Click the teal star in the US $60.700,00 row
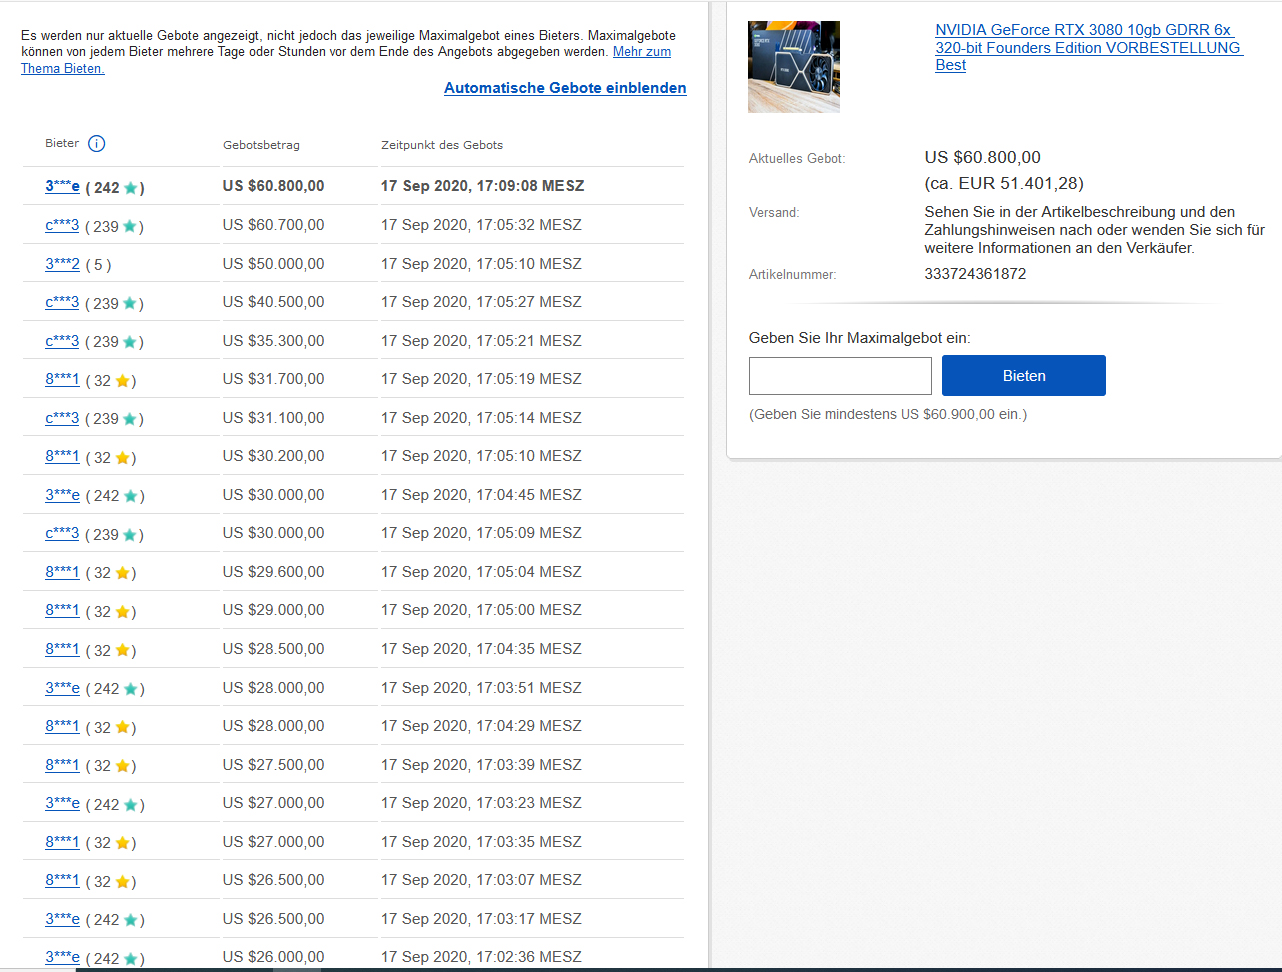The height and width of the screenshot is (972, 1282). (129, 227)
